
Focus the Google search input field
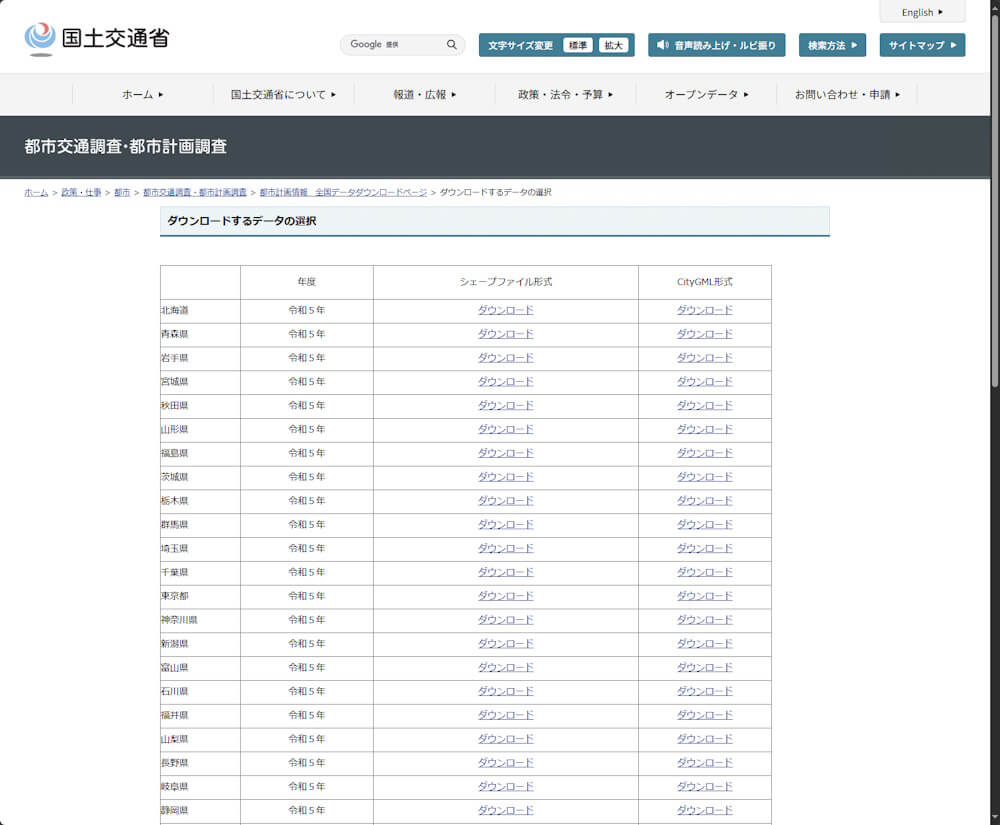point(400,45)
